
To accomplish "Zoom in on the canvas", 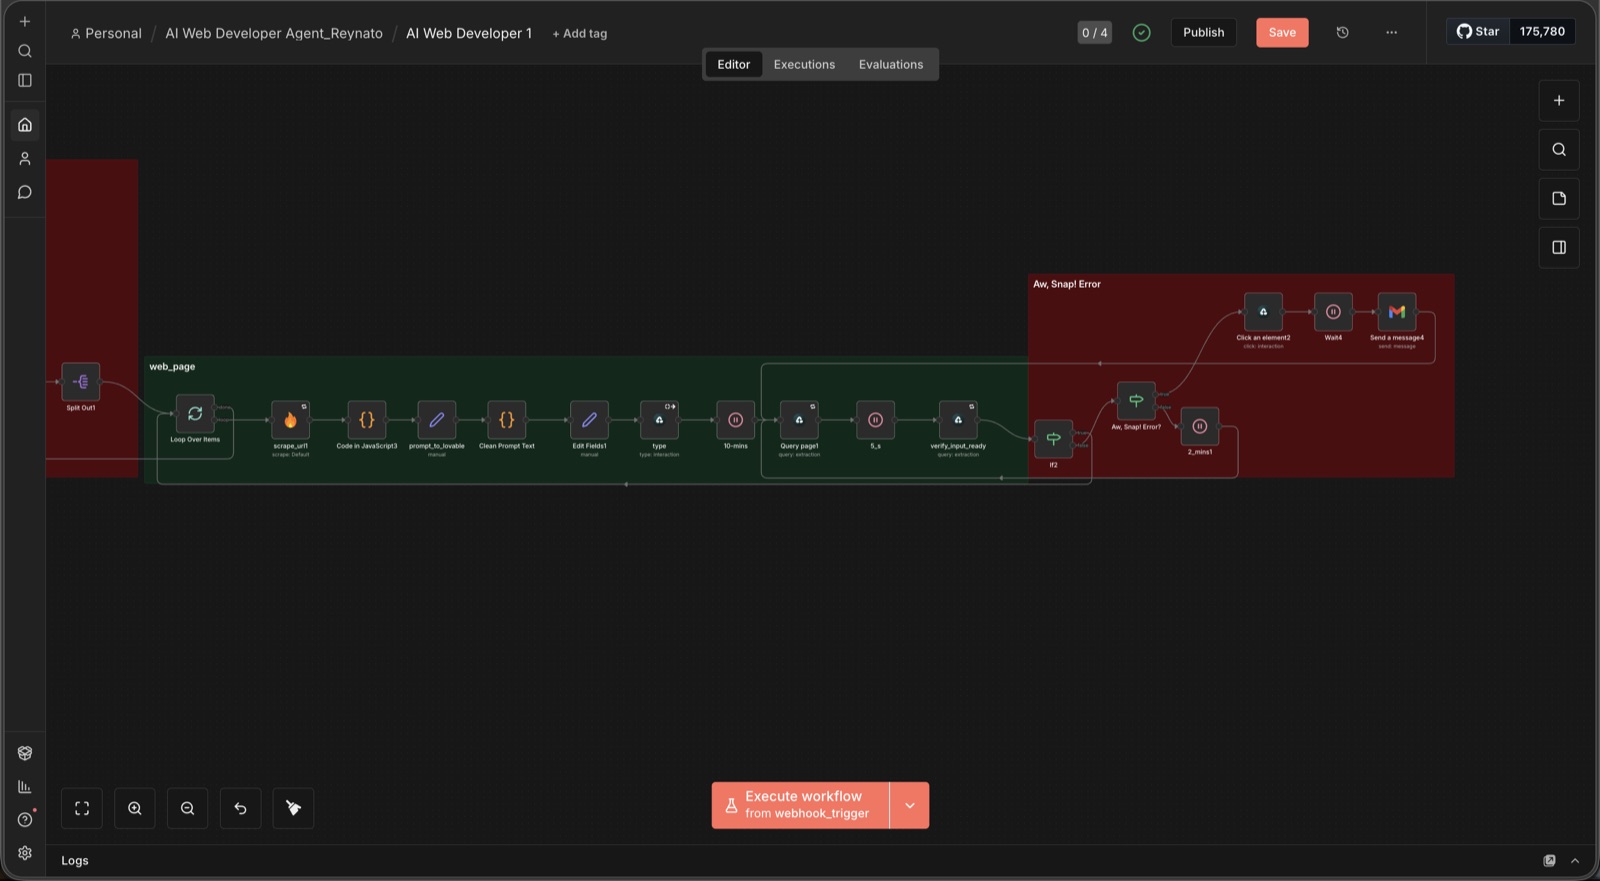I will coord(135,808).
